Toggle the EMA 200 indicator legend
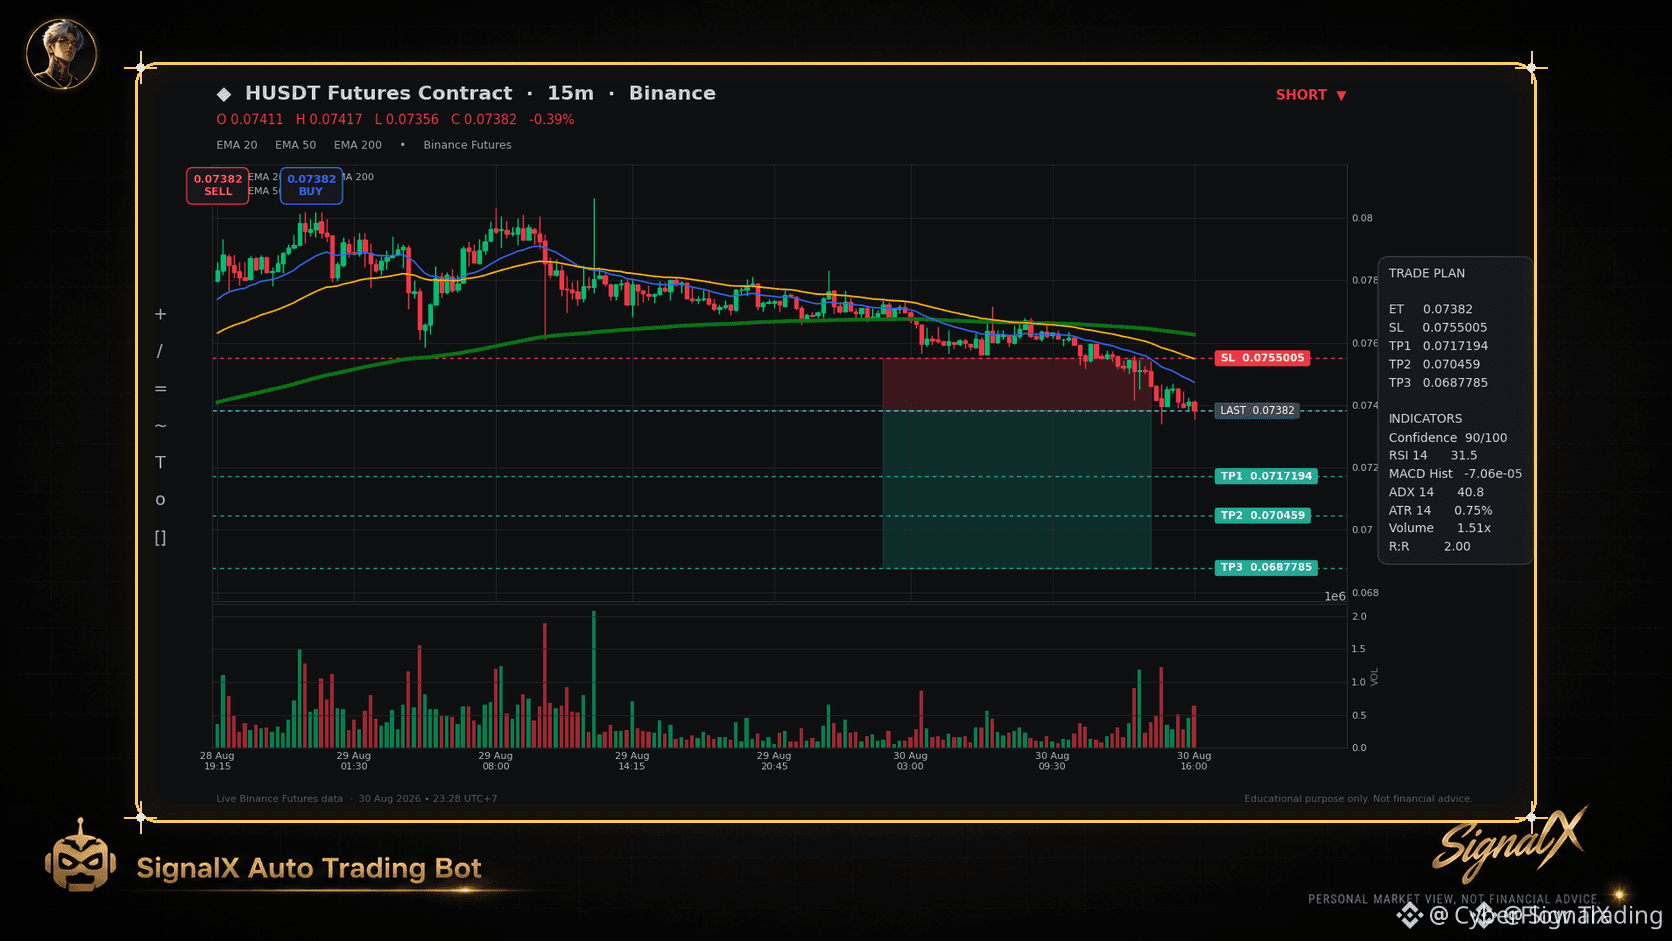The image size is (1672, 941). point(358,145)
